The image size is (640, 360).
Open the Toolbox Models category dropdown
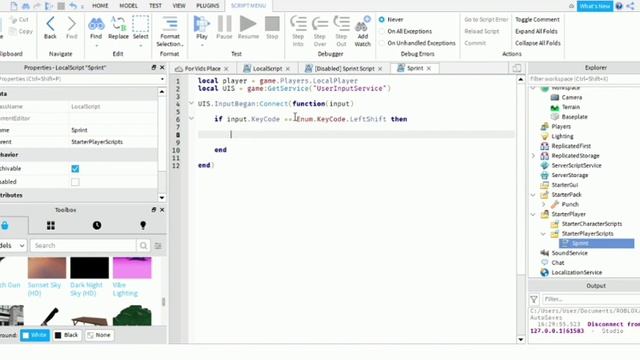[13, 245]
